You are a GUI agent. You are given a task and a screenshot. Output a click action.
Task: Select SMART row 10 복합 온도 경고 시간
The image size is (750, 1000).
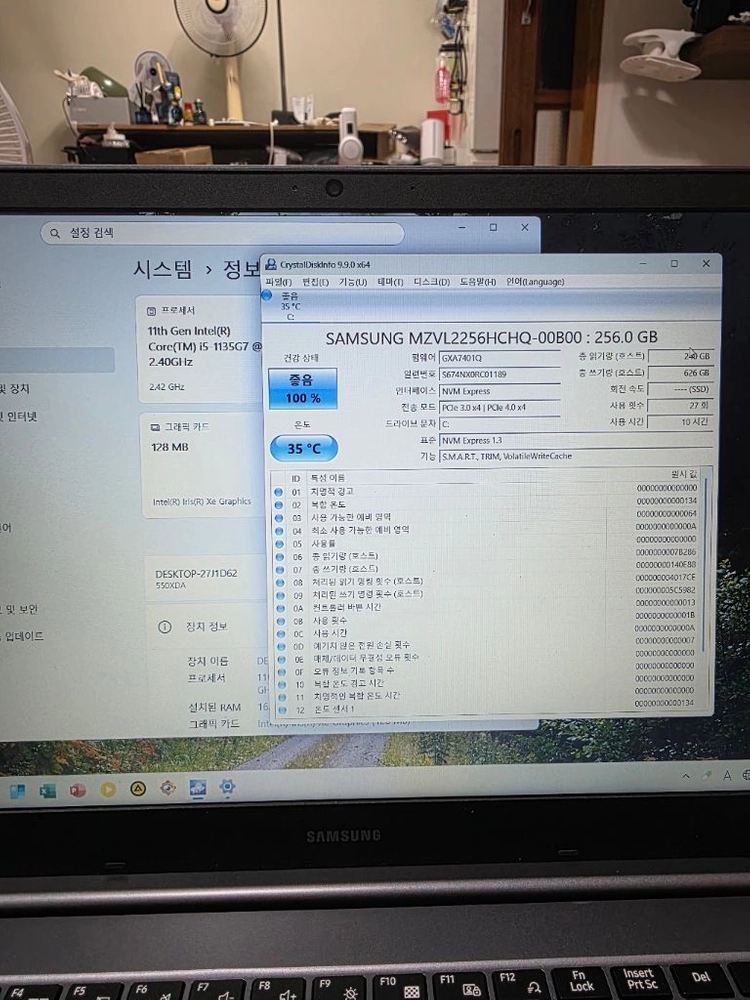pyautogui.click(x=486, y=684)
